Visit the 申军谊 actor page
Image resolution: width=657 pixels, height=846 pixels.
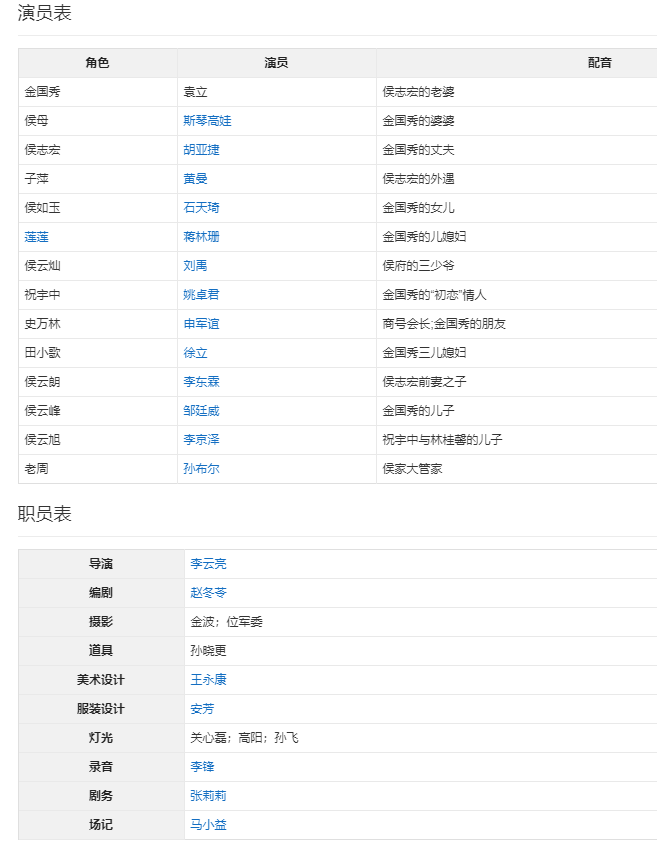[201, 324]
